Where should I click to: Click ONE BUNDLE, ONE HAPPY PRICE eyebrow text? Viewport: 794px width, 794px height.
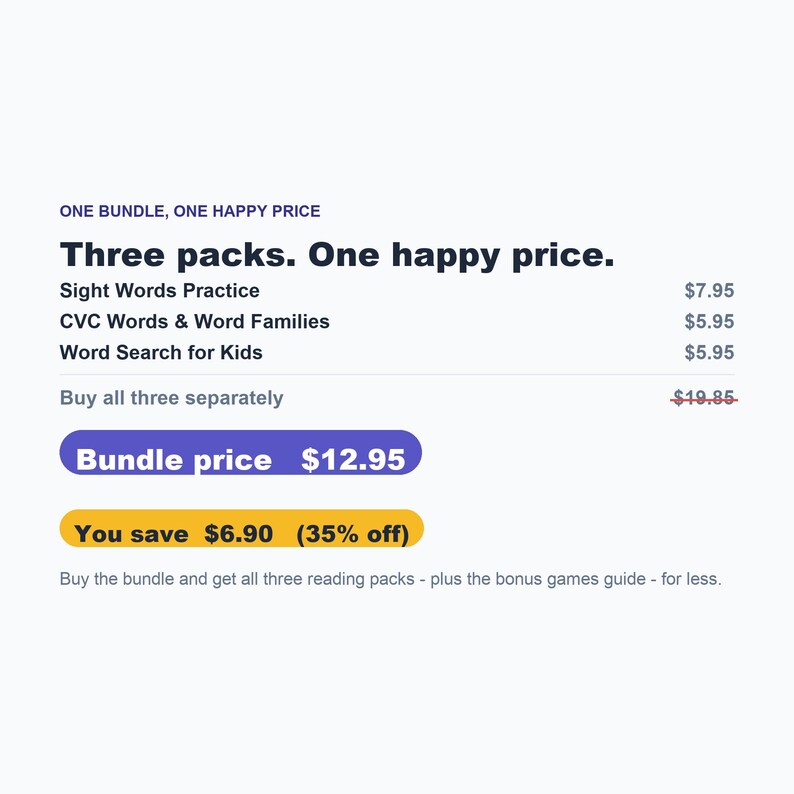[x=190, y=211]
